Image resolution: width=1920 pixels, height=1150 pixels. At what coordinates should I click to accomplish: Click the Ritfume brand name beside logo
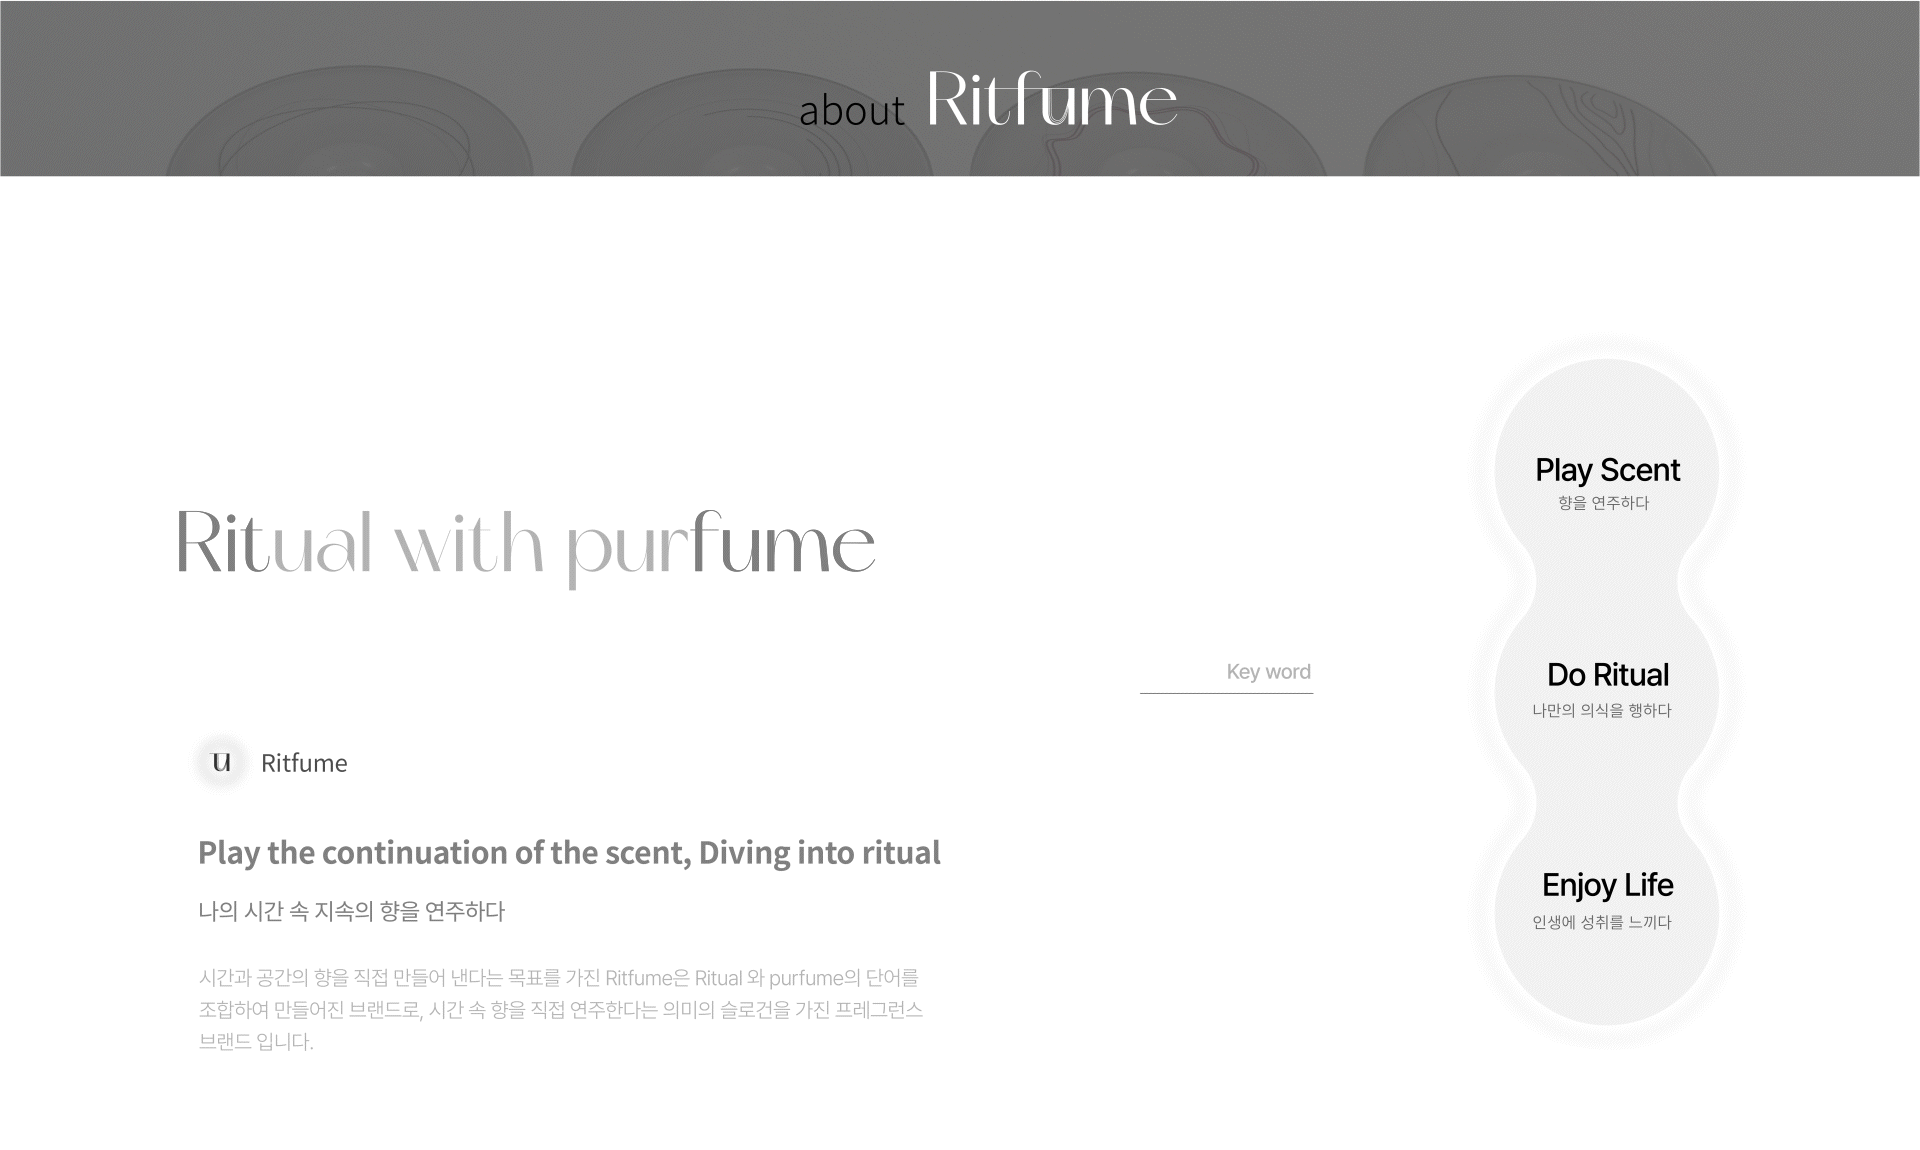(304, 763)
